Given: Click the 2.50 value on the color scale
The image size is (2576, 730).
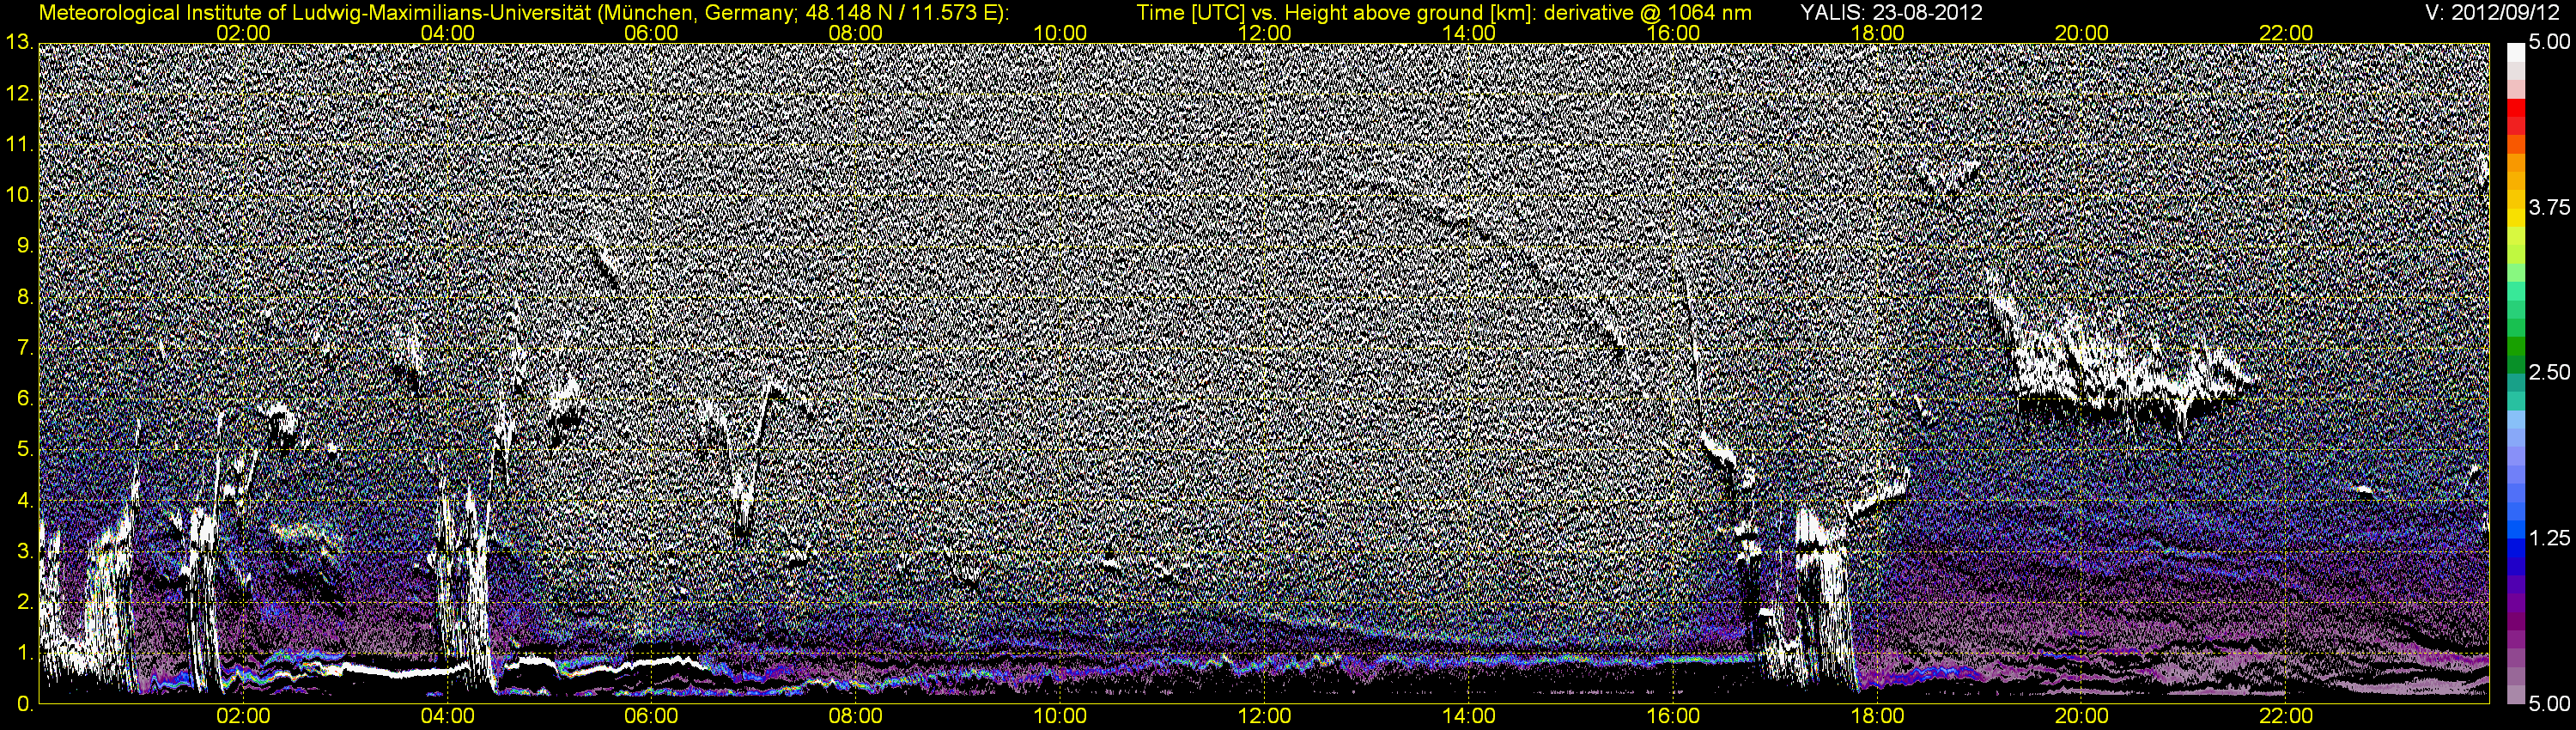Looking at the screenshot, I should click(x=2549, y=372).
